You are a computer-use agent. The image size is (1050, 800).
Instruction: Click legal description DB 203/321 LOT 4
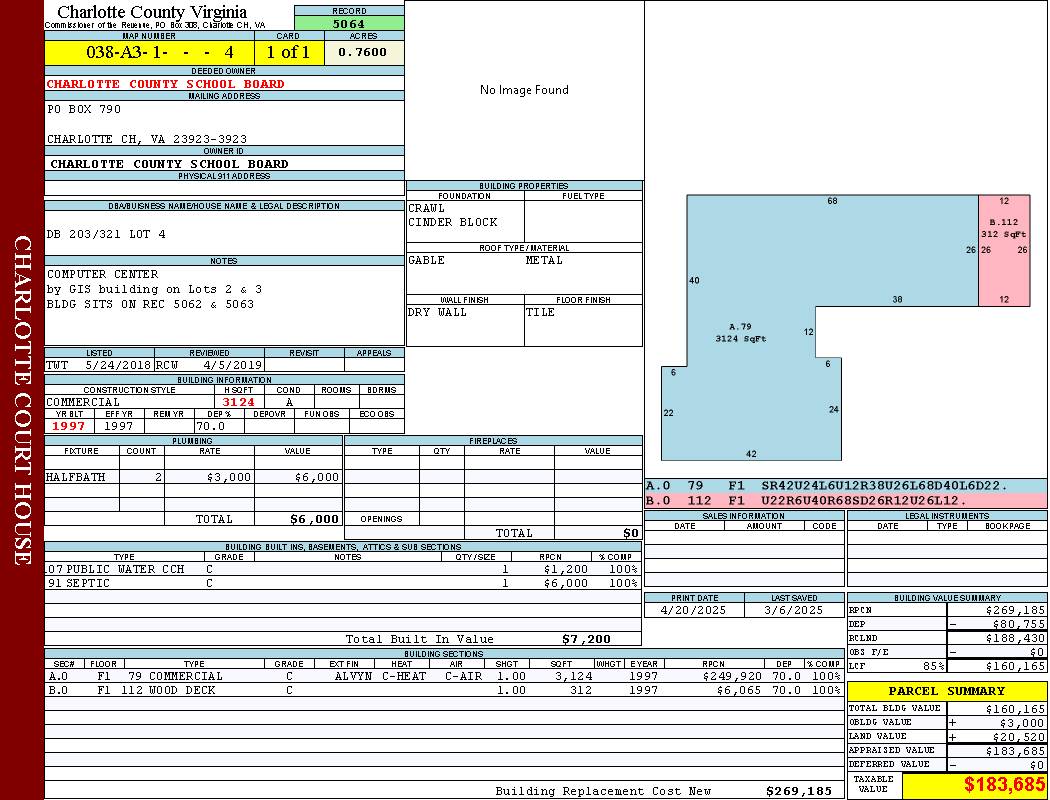click(x=106, y=234)
